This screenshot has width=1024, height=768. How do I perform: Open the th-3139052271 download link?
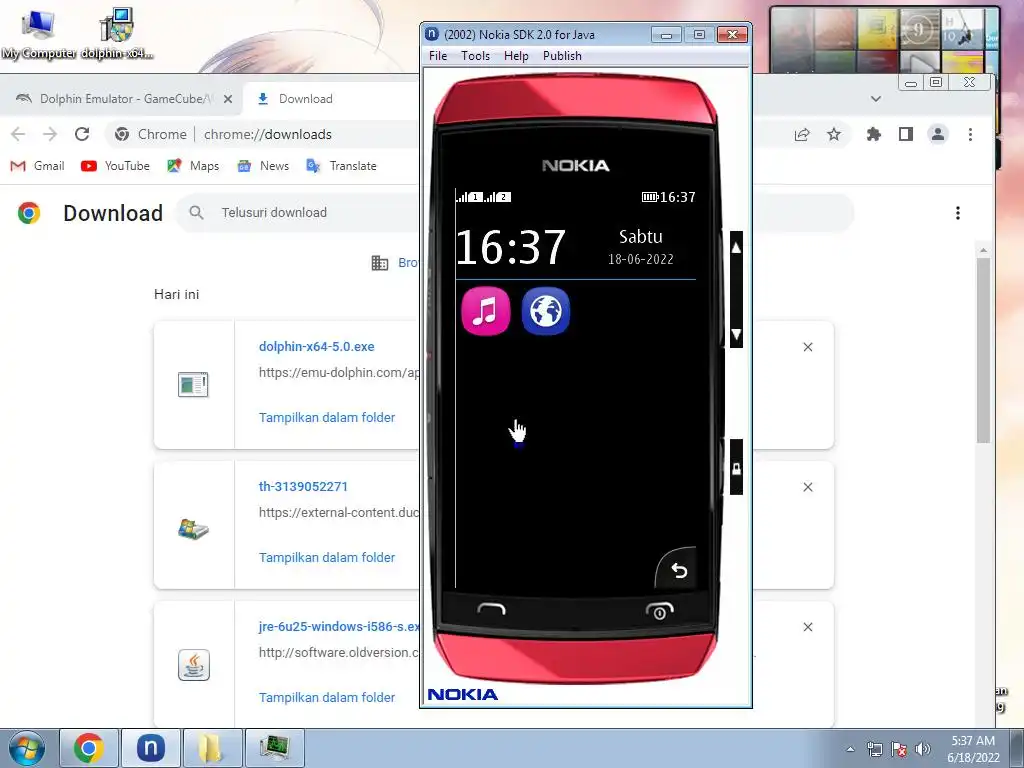click(303, 487)
